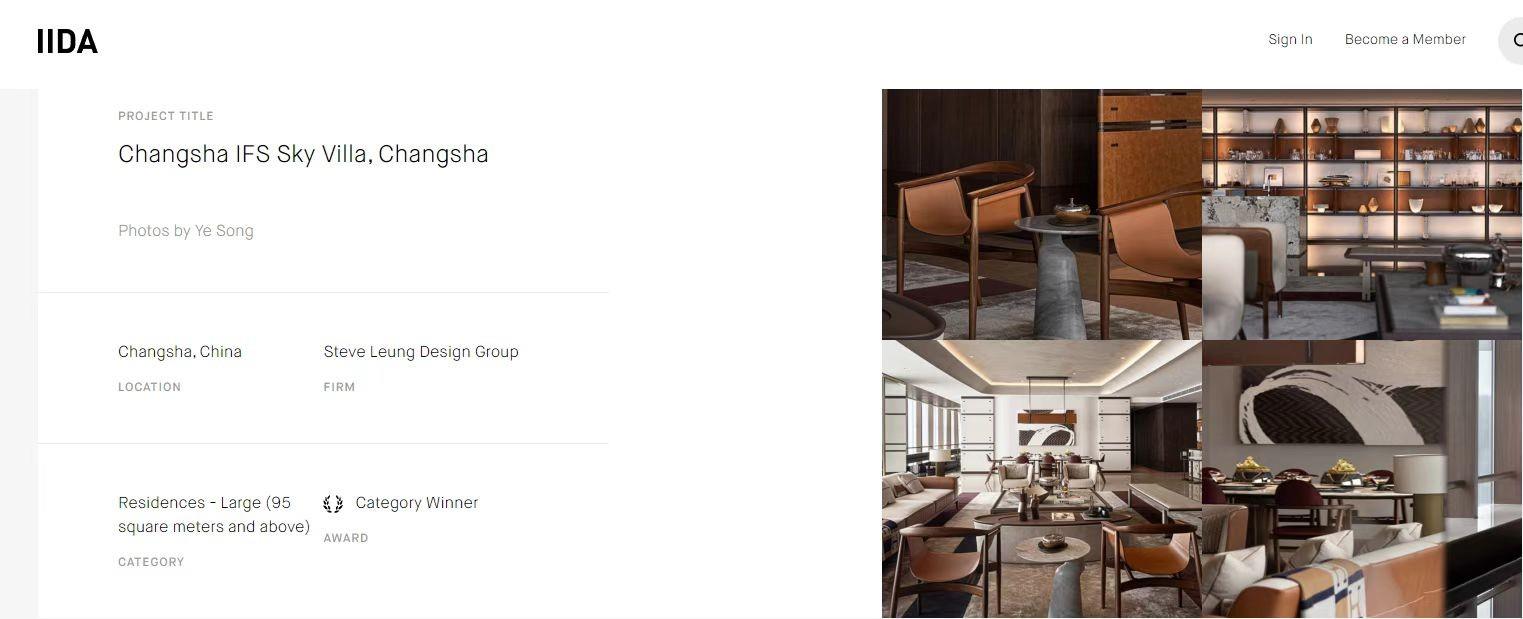Viewport: 1523px width, 619px height.
Task: Click the laurel wreath award icon
Action: click(x=333, y=503)
